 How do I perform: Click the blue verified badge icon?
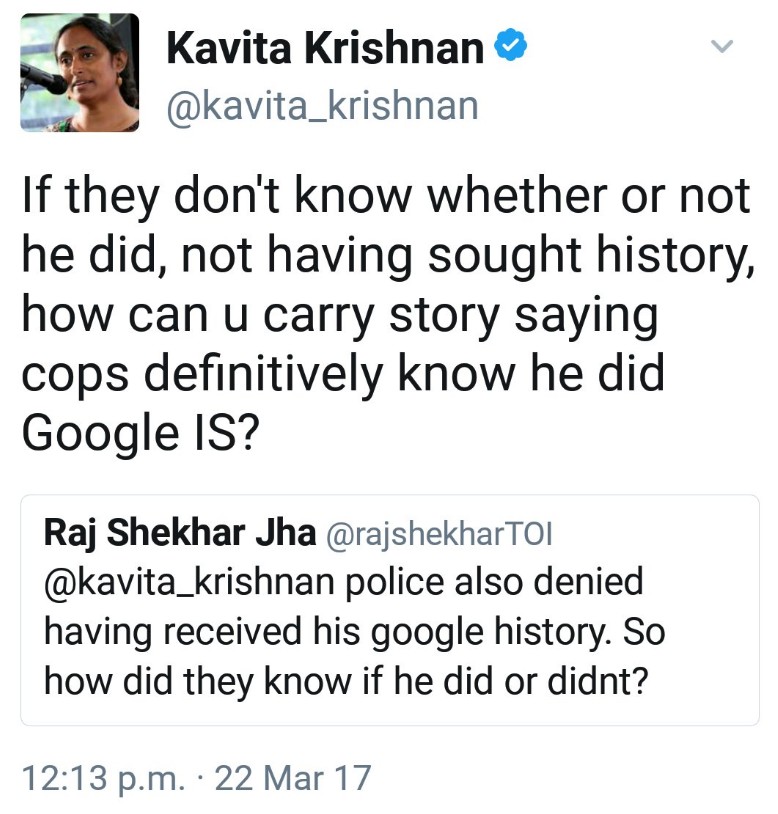point(510,46)
